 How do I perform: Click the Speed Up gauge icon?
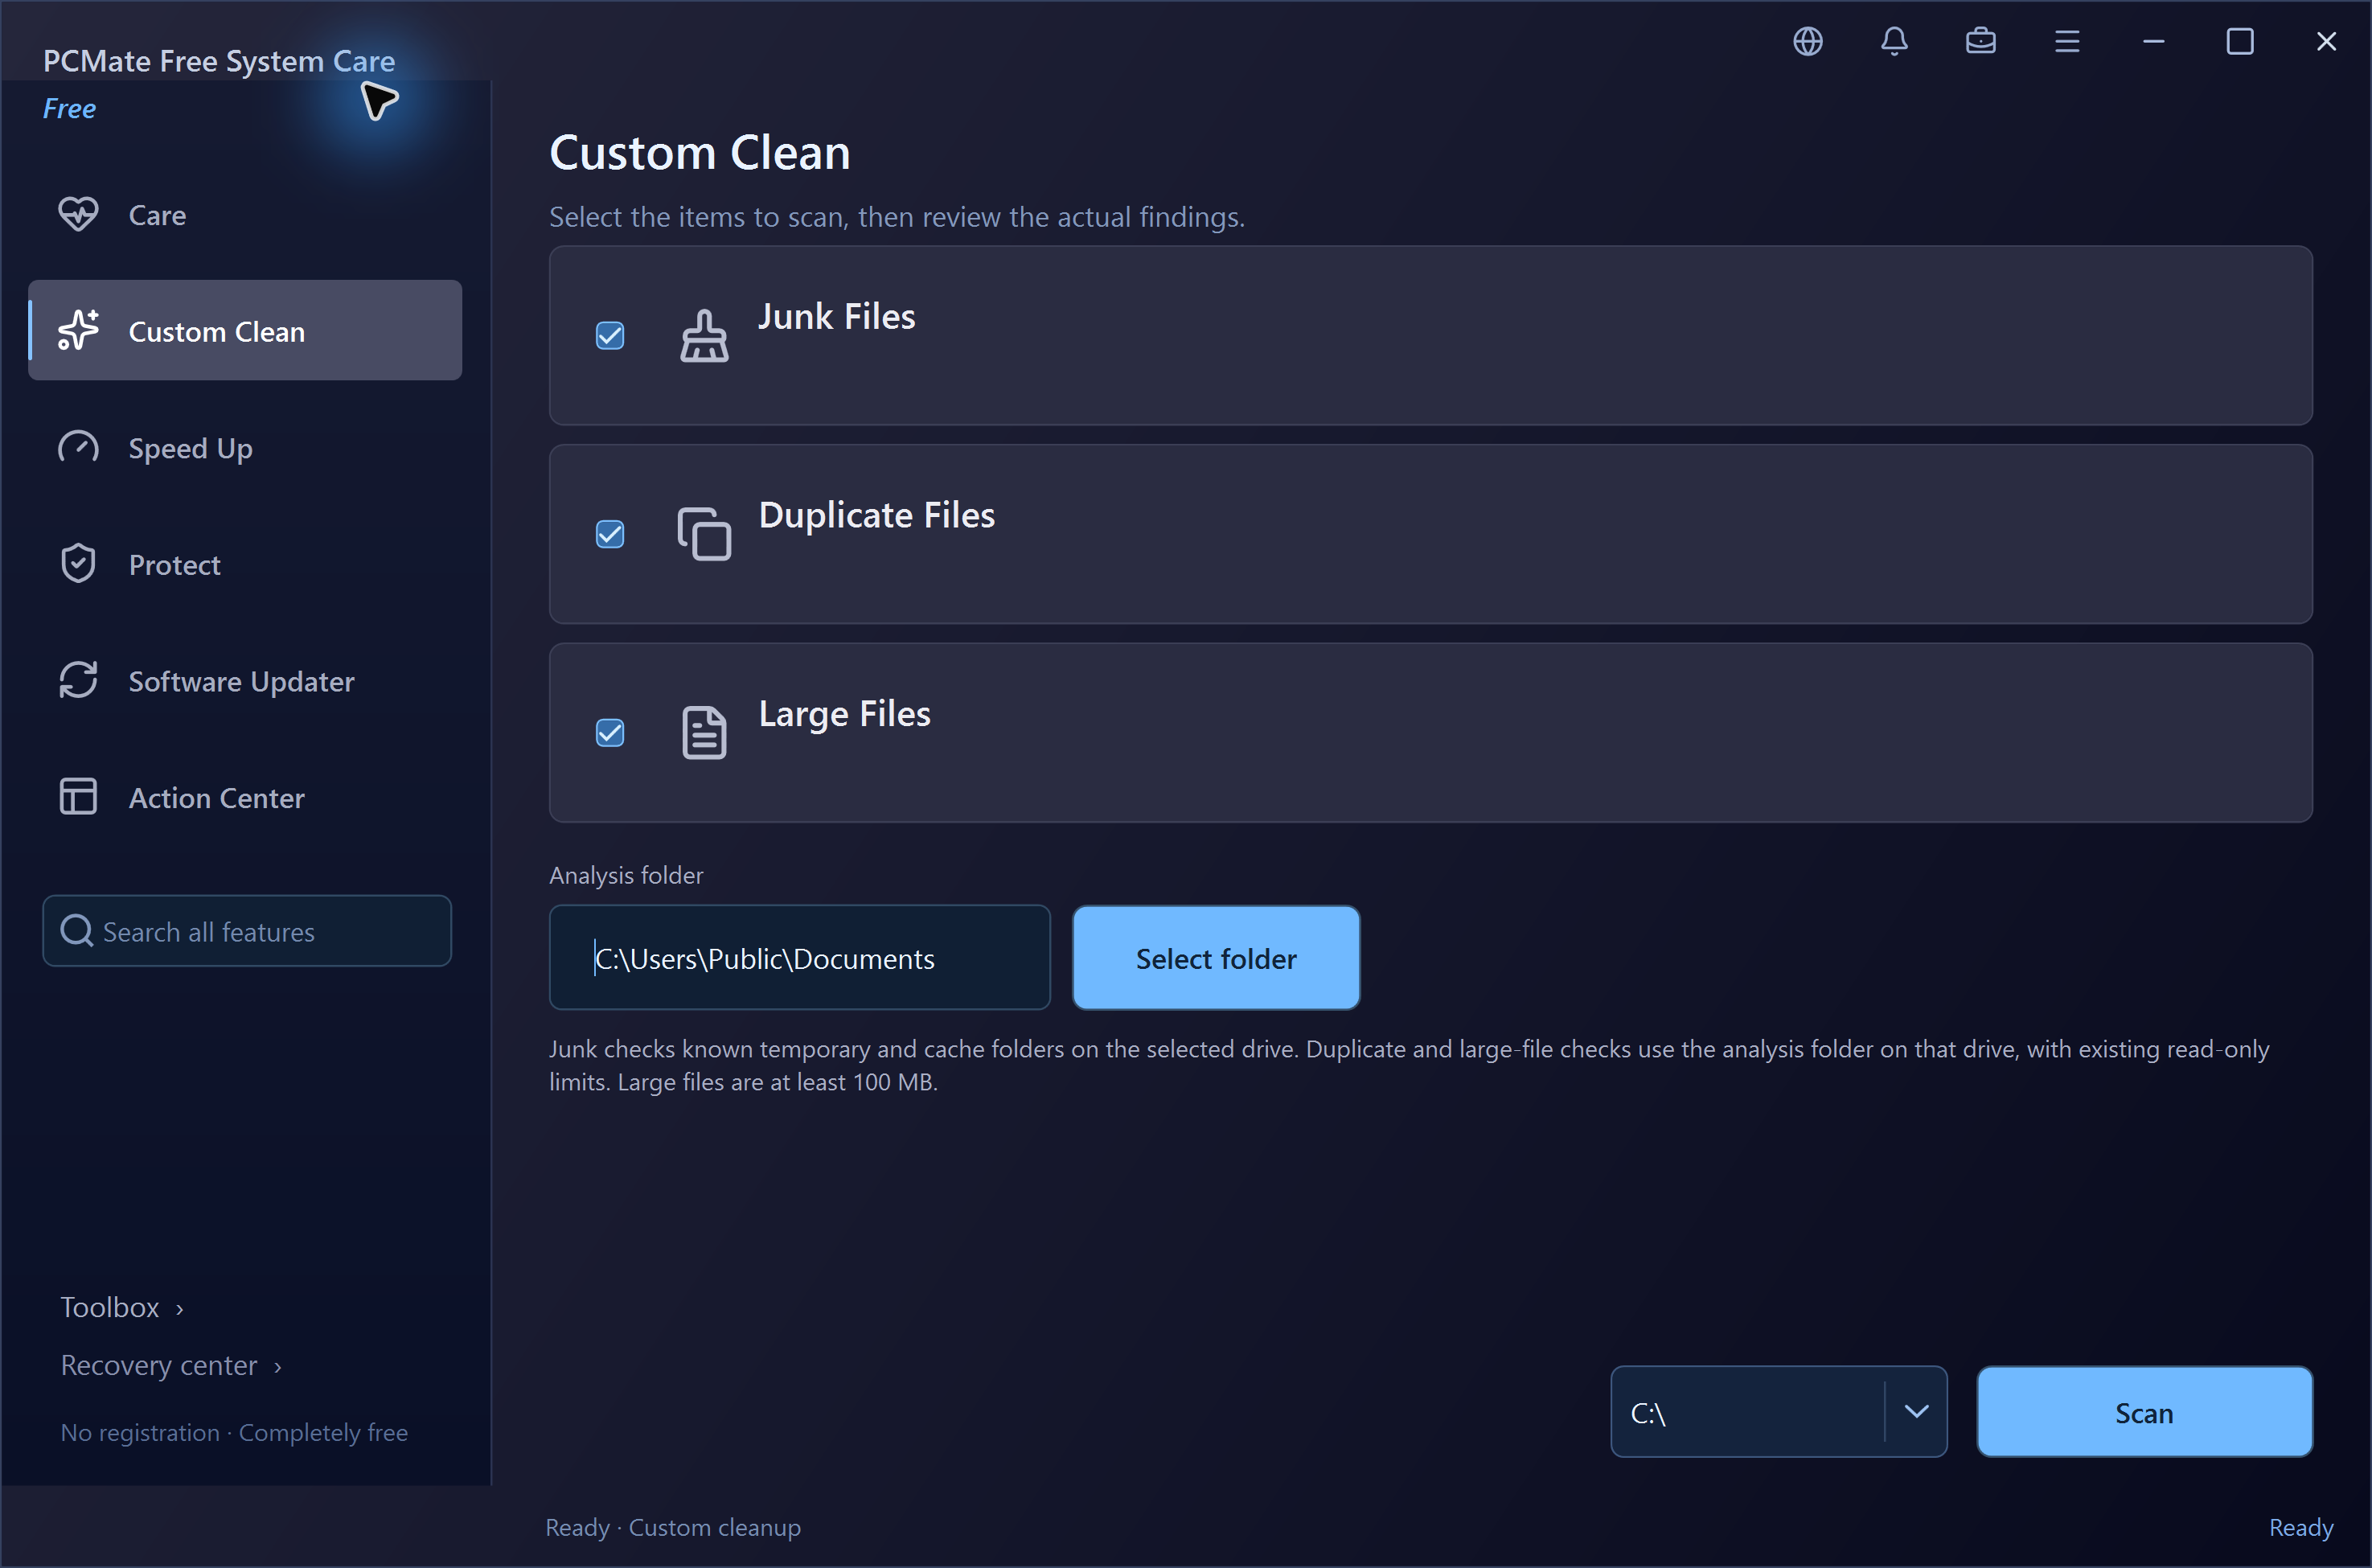(78, 447)
